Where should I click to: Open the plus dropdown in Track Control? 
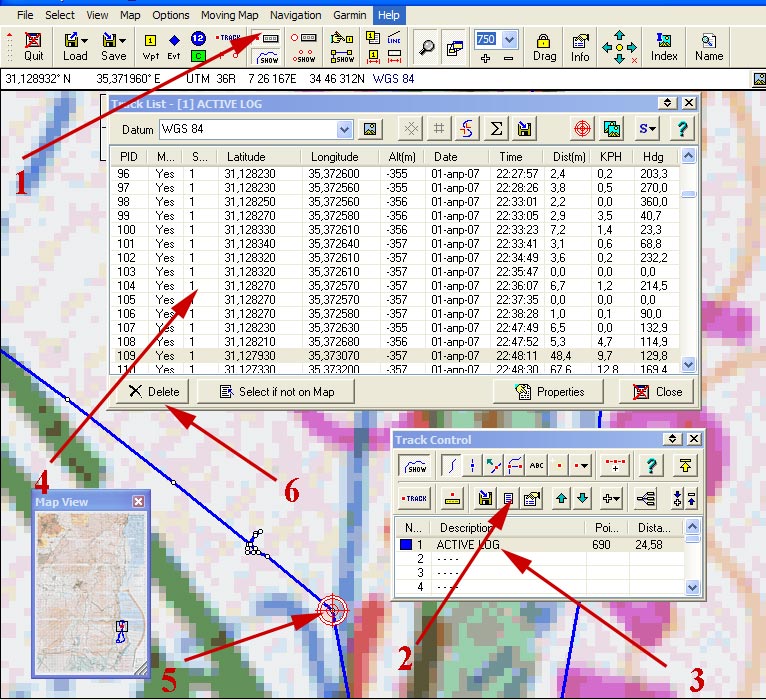click(x=611, y=498)
